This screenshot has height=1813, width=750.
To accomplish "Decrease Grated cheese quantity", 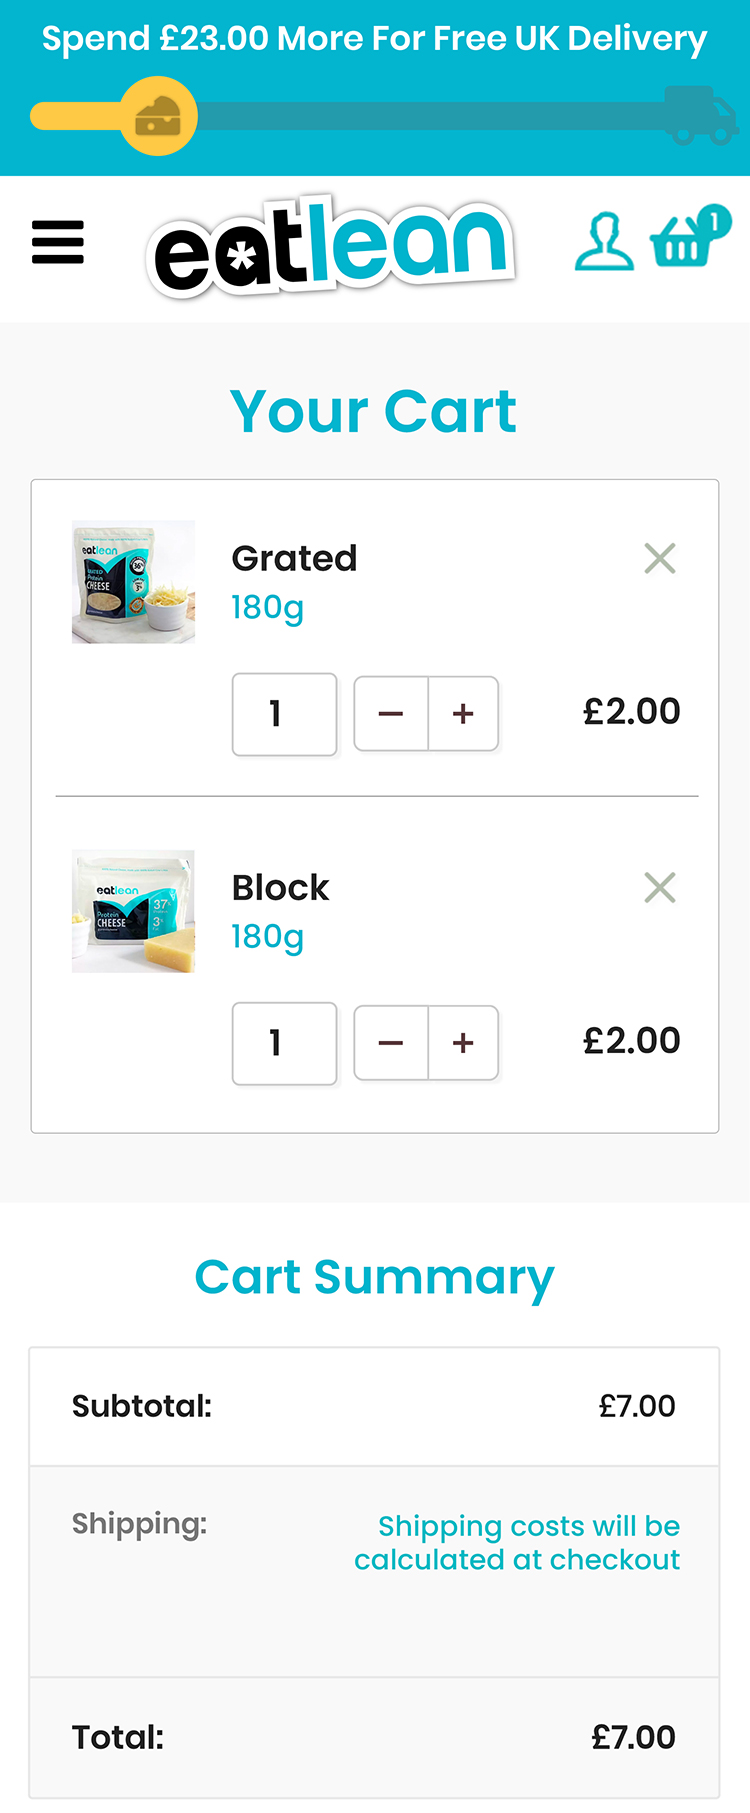I will tap(391, 714).
